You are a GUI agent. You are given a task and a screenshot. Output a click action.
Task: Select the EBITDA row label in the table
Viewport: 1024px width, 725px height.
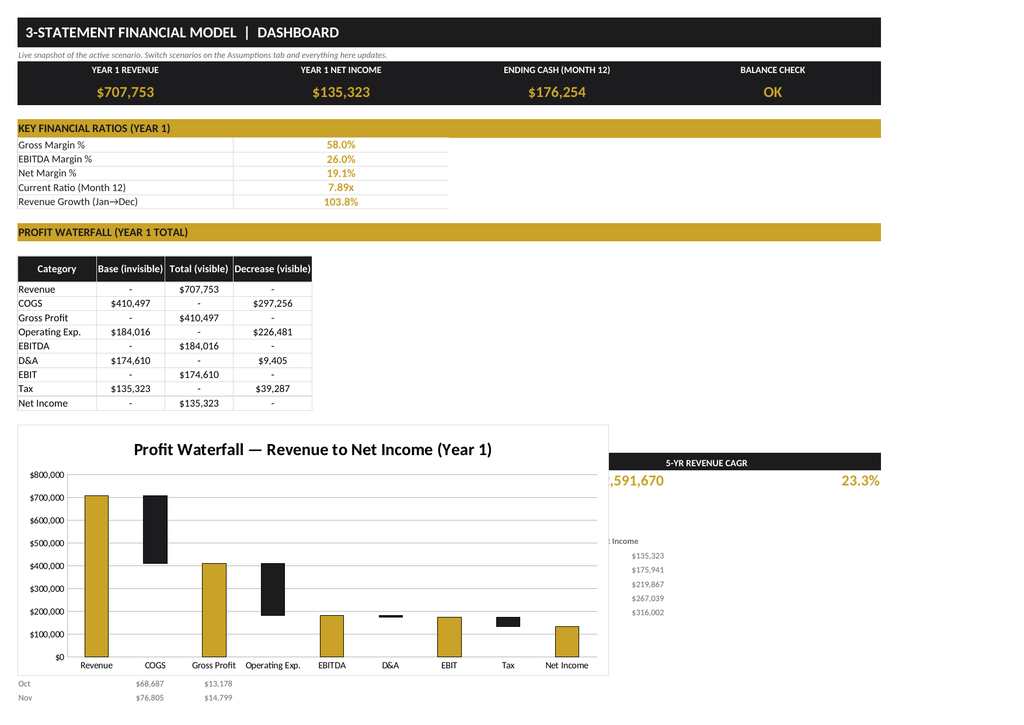pos(34,346)
